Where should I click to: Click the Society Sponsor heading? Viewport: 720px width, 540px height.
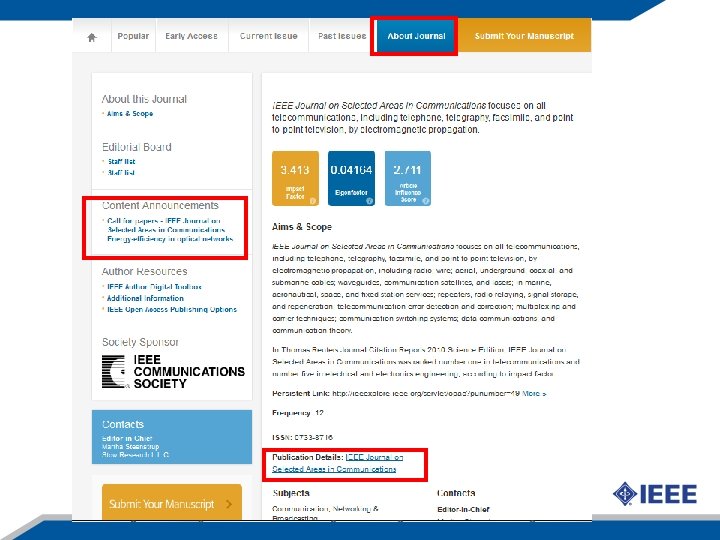(x=140, y=342)
